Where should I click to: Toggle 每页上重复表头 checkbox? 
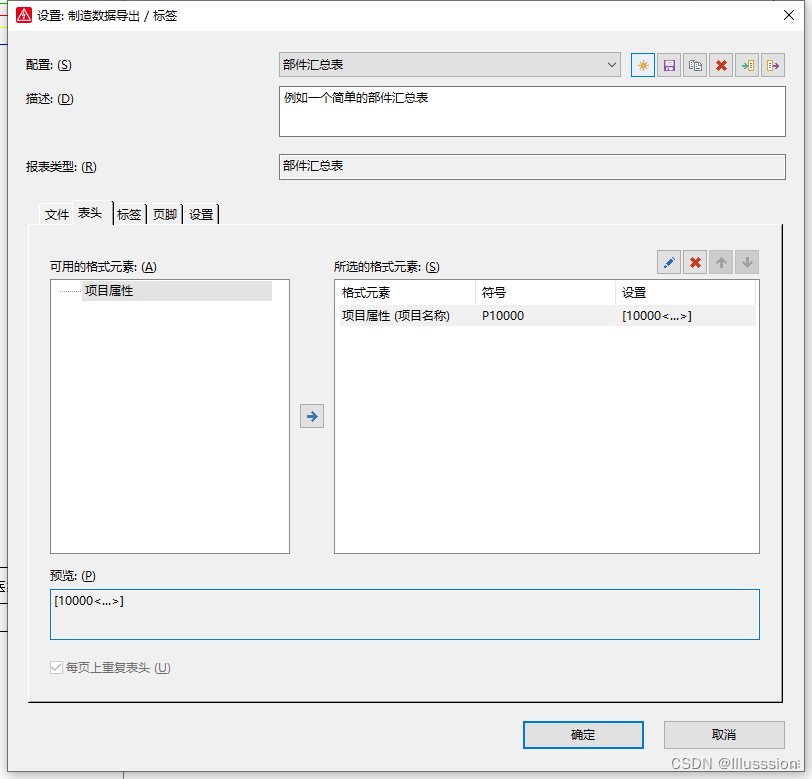(x=57, y=668)
